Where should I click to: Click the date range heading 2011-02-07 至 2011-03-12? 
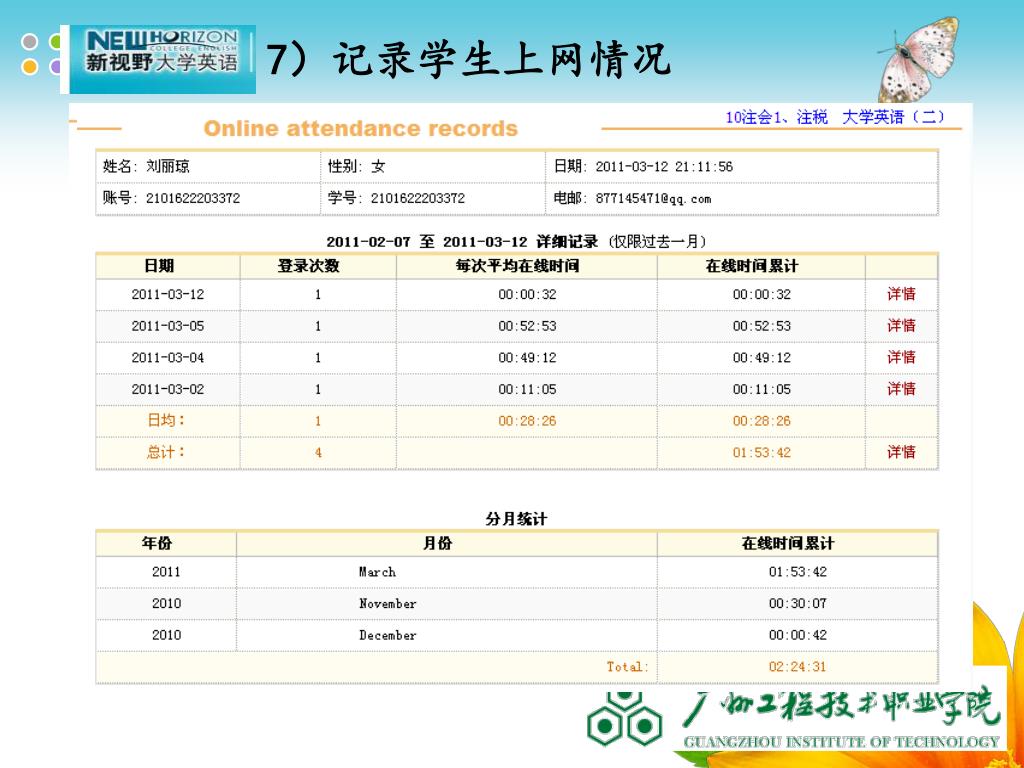pyautogui.click(x=426, y=242)
